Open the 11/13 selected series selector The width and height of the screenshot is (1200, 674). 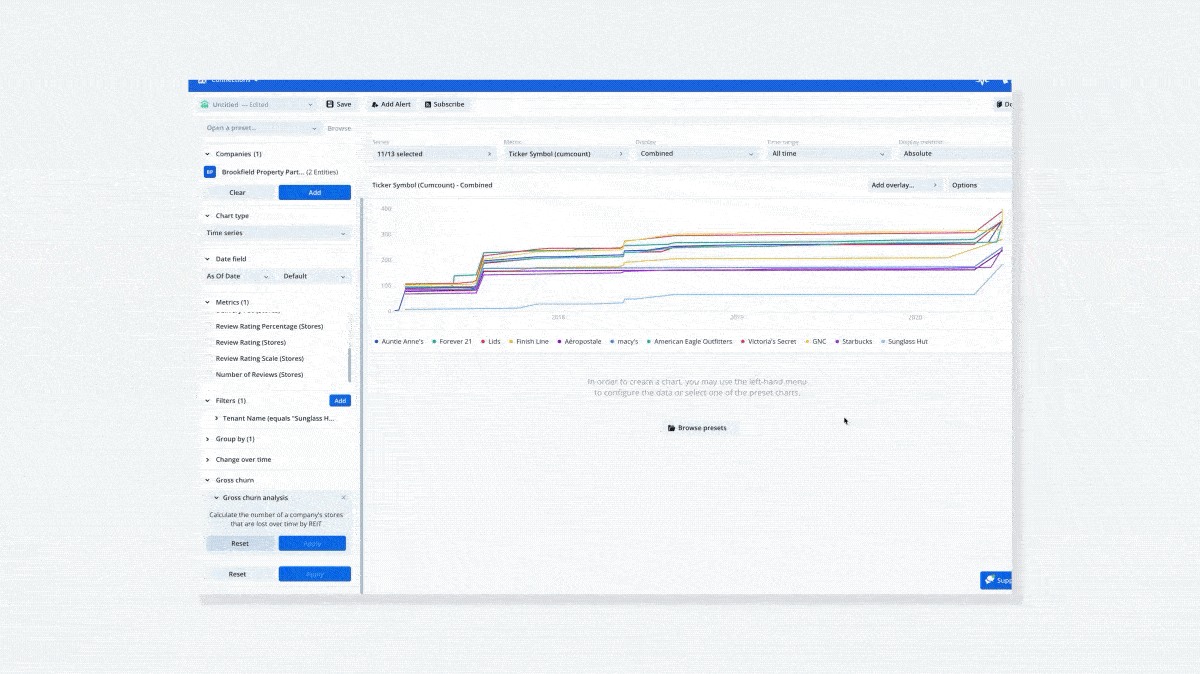[434, 154]
